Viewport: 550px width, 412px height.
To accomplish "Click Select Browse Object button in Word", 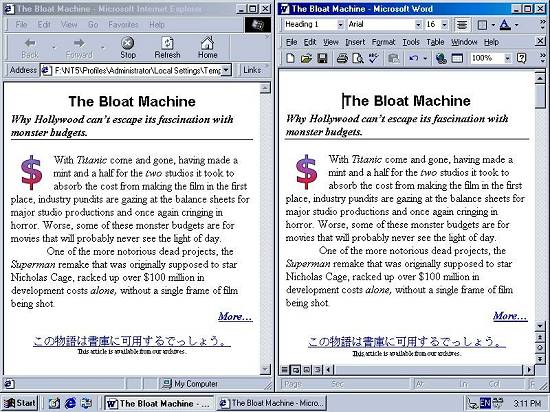I will 540,348.
